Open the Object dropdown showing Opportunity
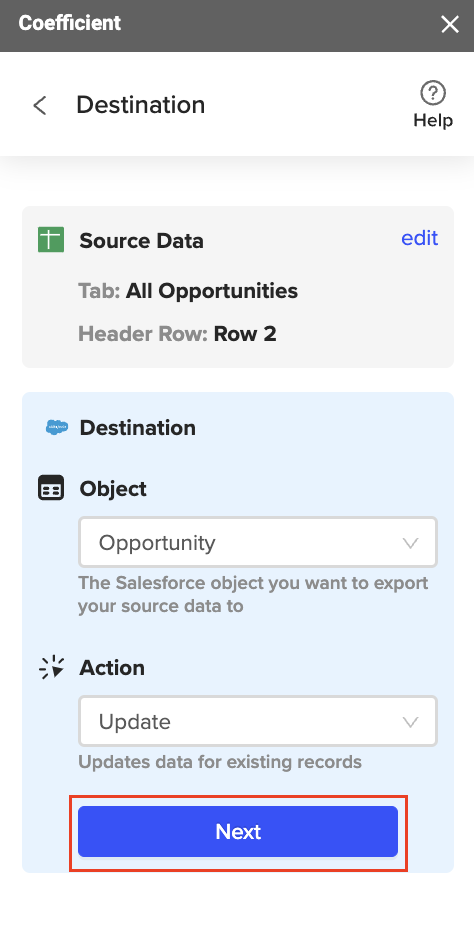474x934 pixels. coord(258,542)
